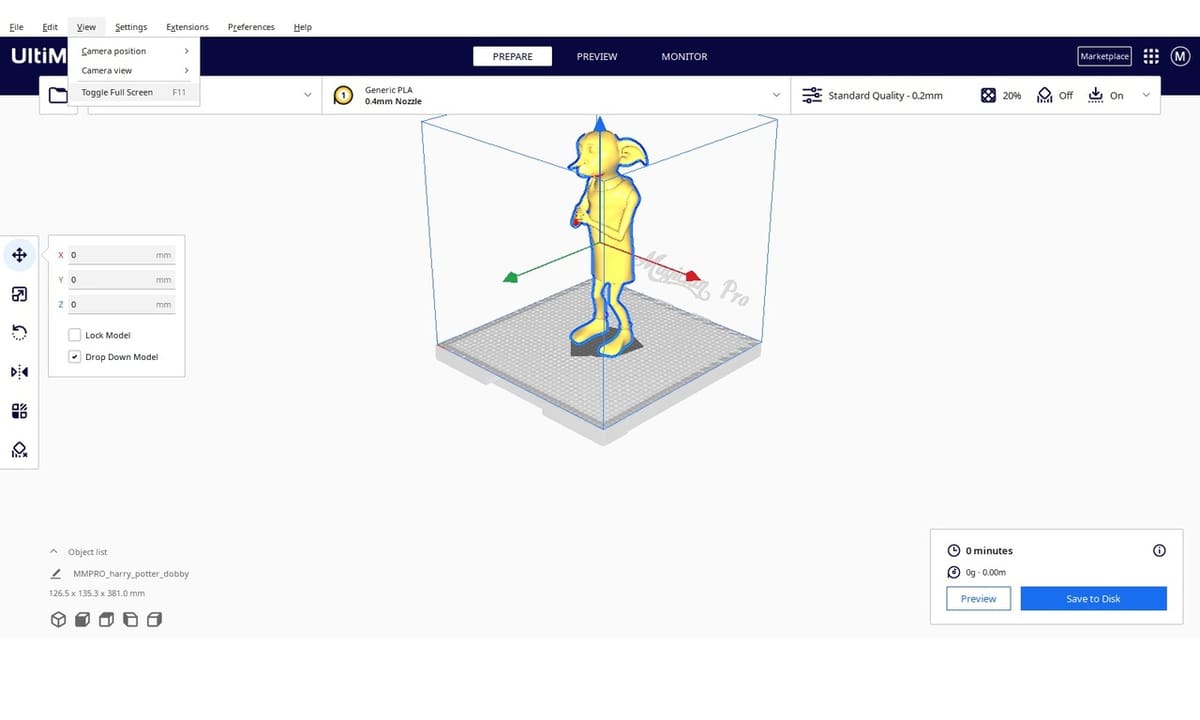The image size is (1200, 720).
Task: Click the Z position input field
Action: (121, 304)
